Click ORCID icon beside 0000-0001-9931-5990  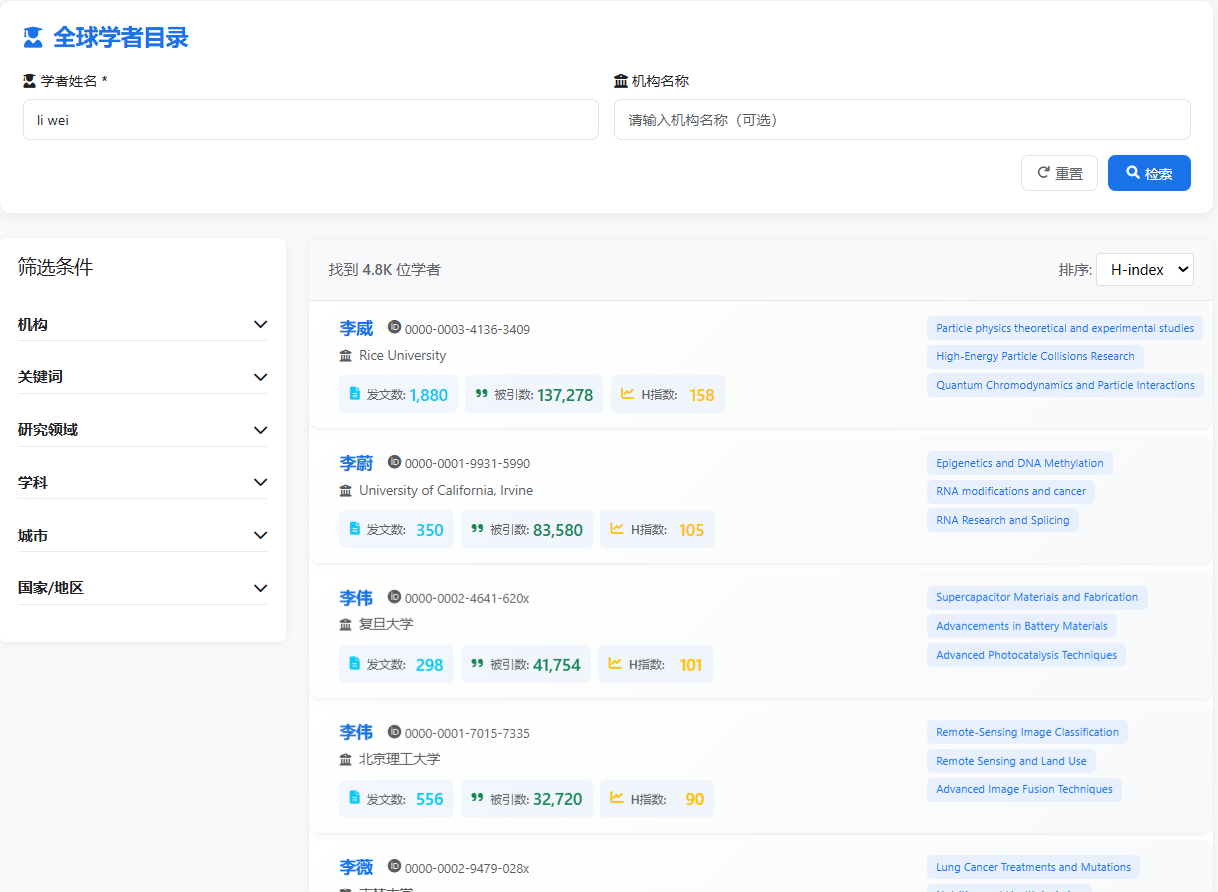point(394,463)
